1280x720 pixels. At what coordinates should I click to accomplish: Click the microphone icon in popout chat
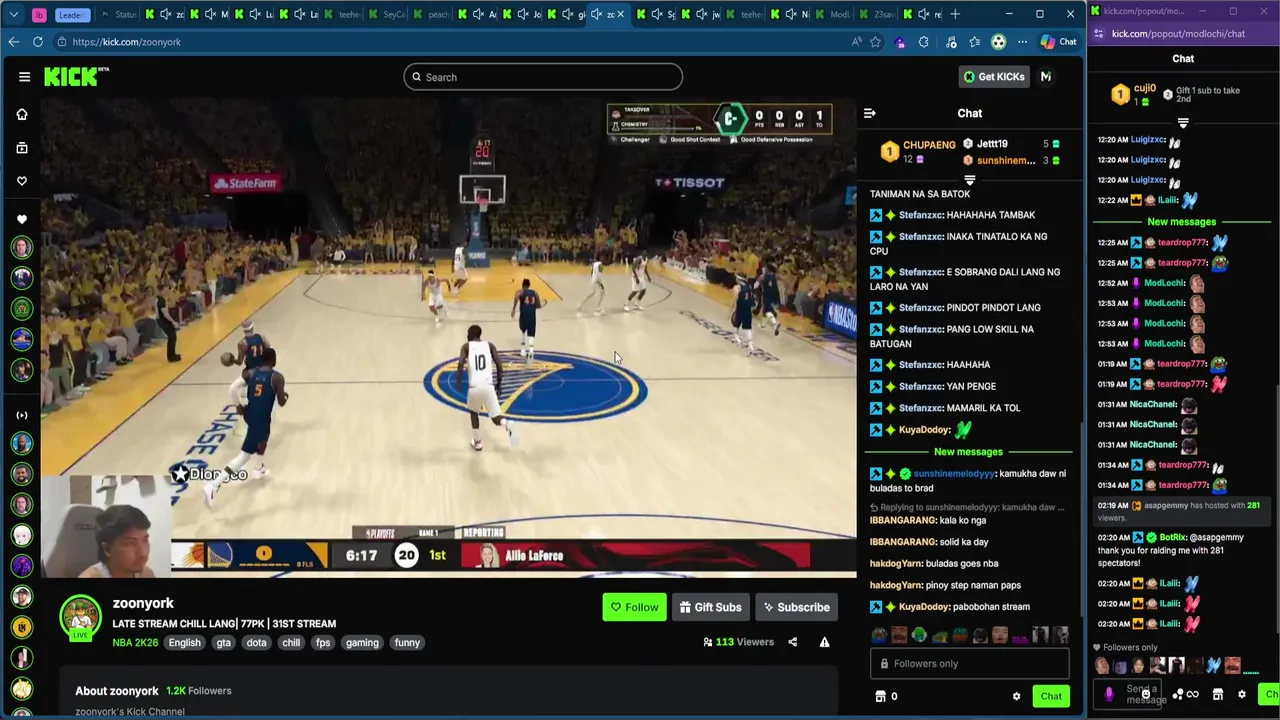(1109, 694)
